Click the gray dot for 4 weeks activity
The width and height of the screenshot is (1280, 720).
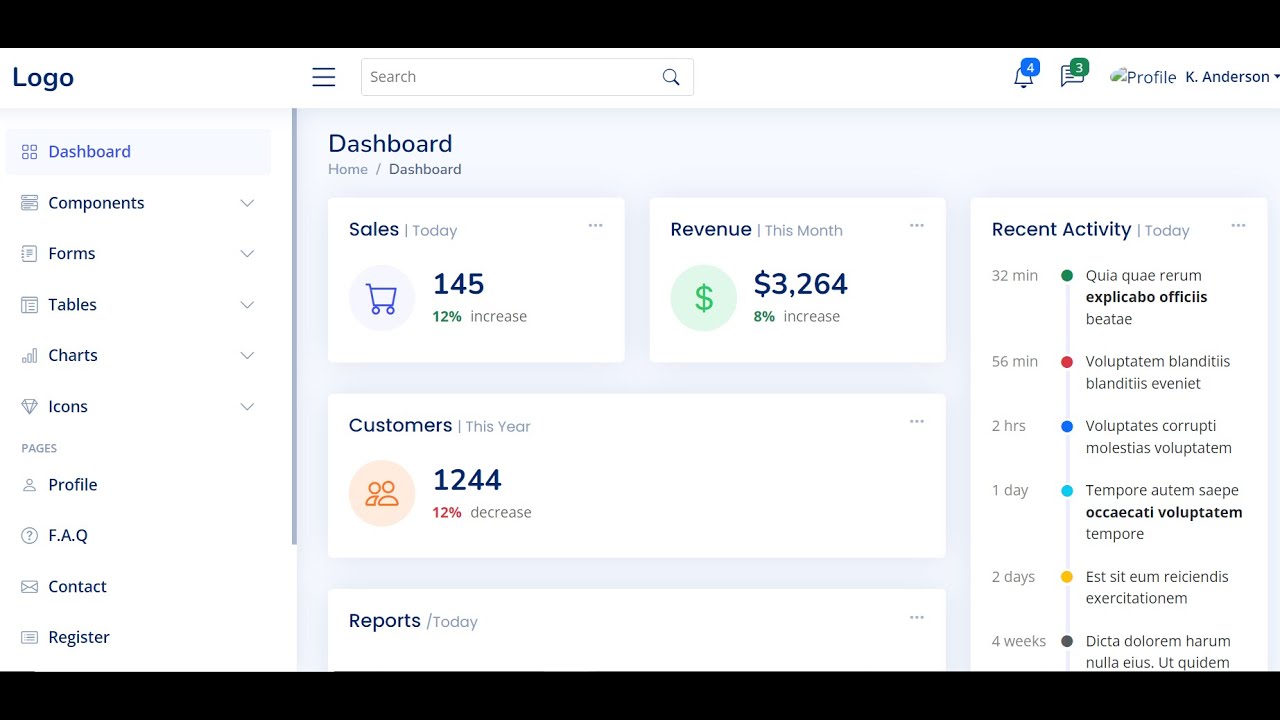pos(1067,641)
